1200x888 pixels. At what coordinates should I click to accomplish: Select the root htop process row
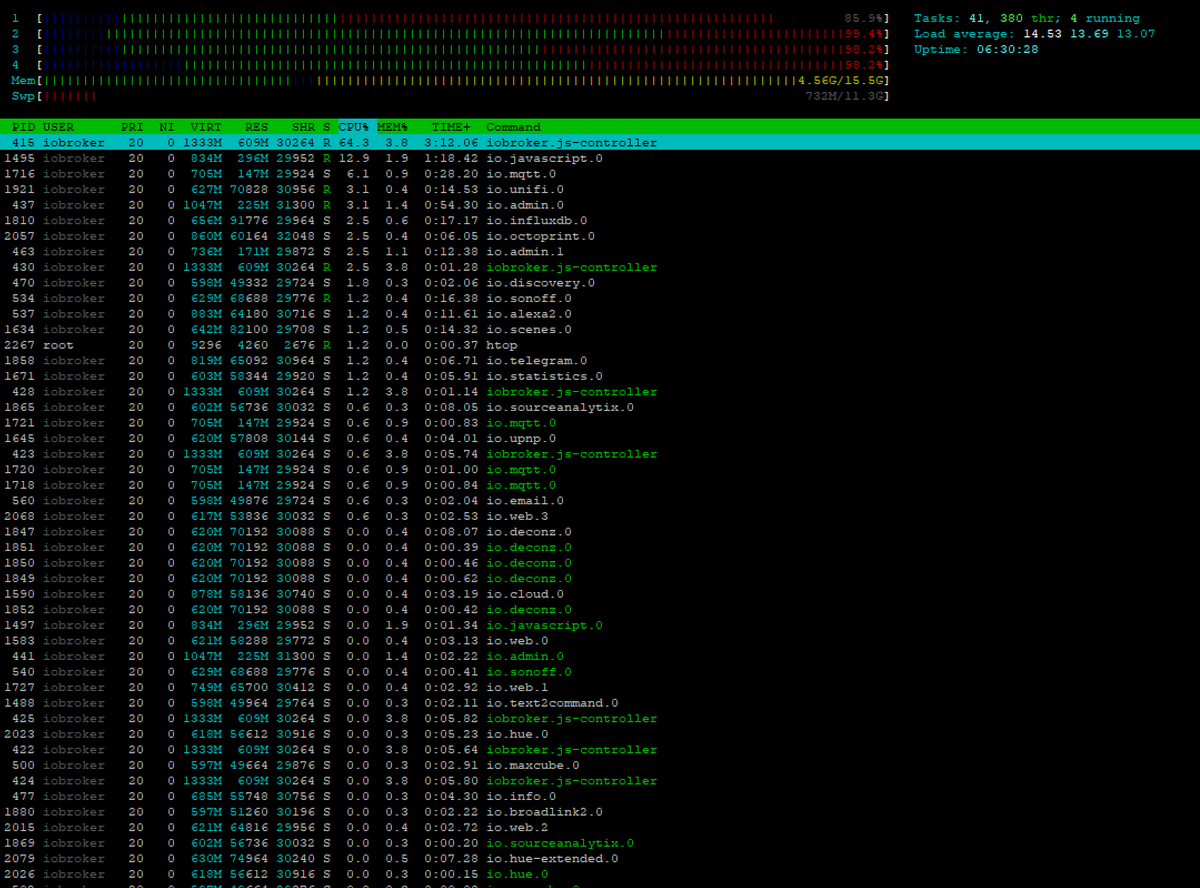(600, 345)
